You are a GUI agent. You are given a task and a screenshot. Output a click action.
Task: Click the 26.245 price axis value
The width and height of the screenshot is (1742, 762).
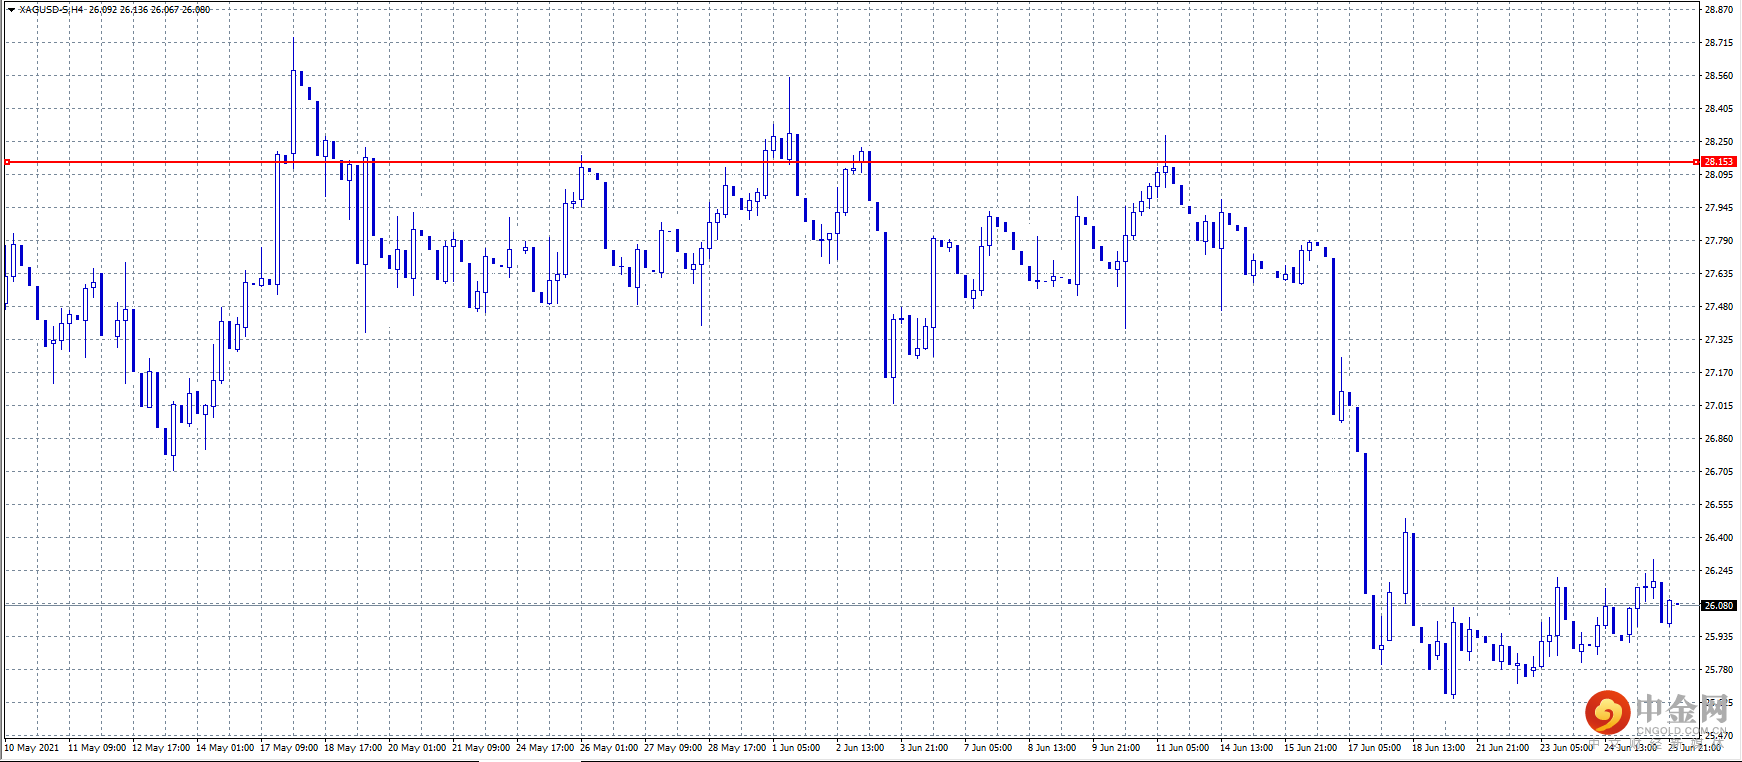pyautogui.click(x=1719, y=570)
